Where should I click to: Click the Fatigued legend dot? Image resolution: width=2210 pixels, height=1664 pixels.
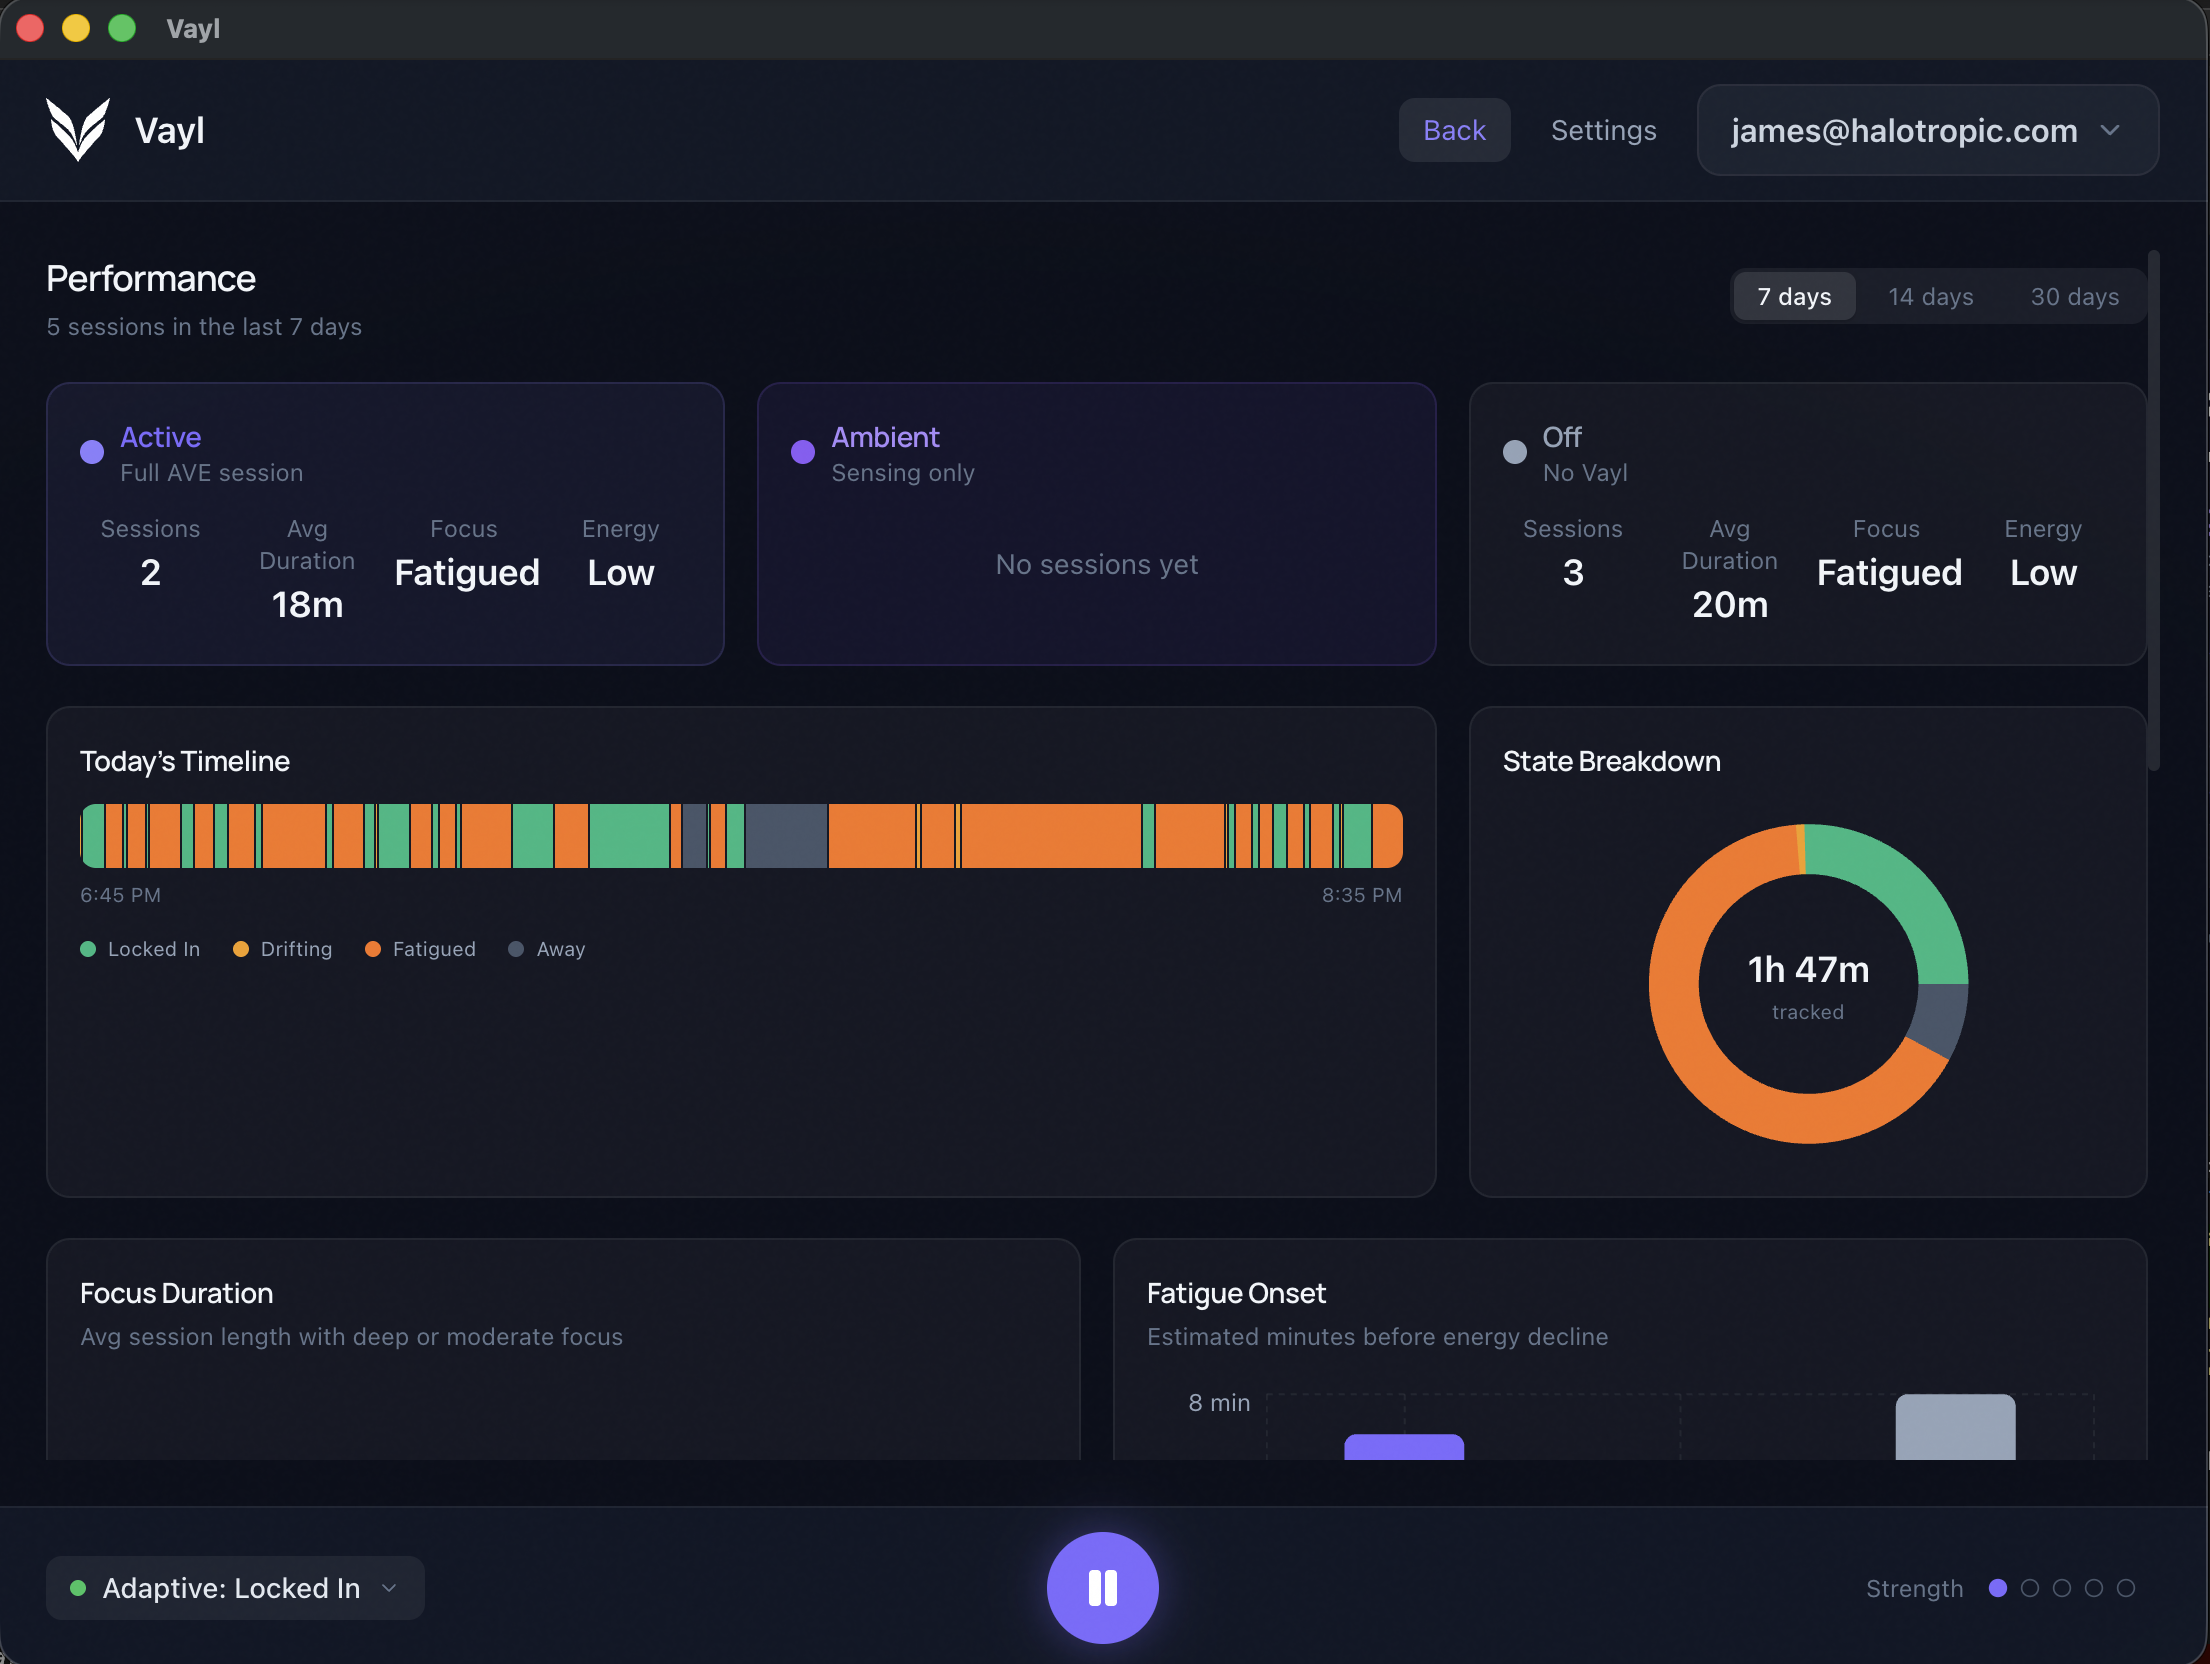(x=374, y=948)
